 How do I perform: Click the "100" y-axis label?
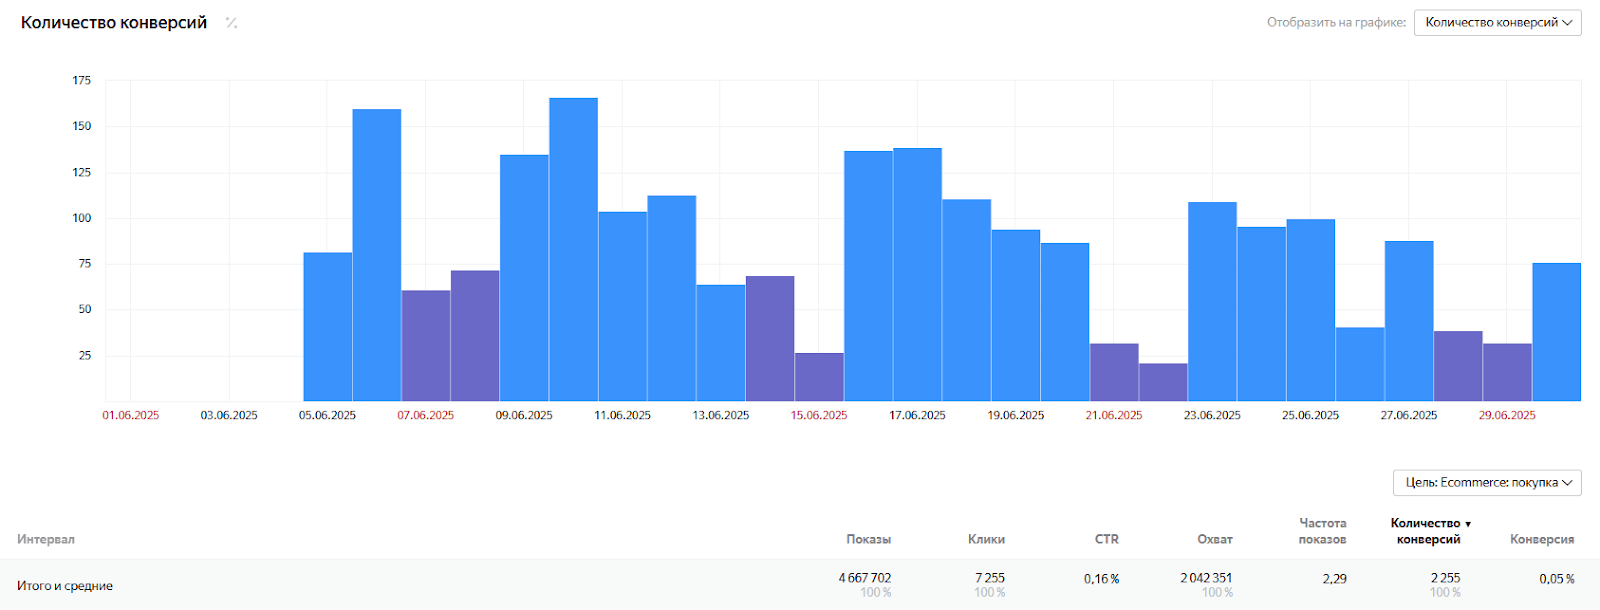pos(82,218)
